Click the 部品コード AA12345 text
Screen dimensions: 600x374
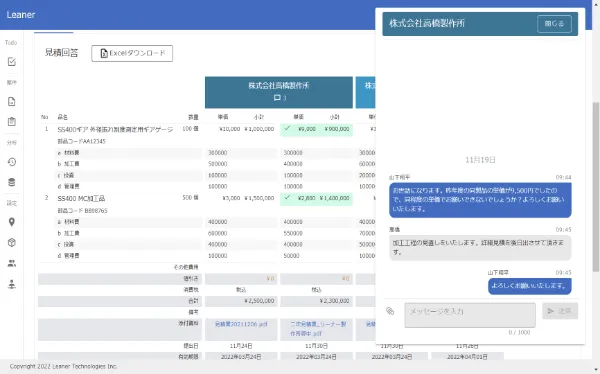point(82,141)
